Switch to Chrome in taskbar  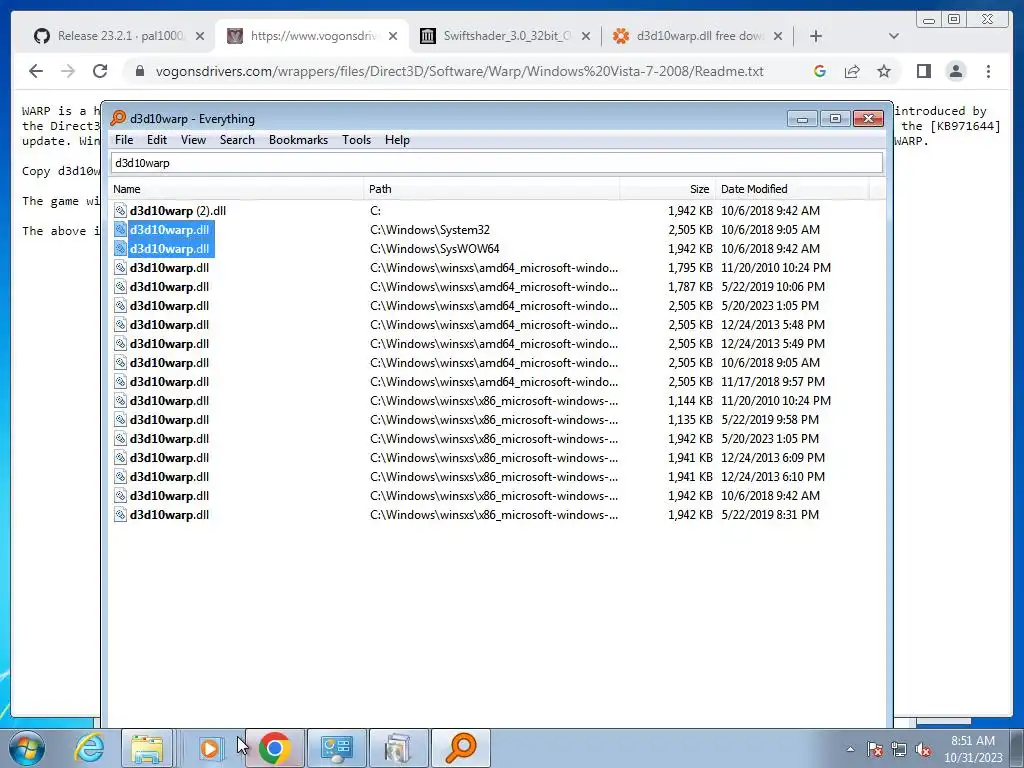tap(274, 748)
